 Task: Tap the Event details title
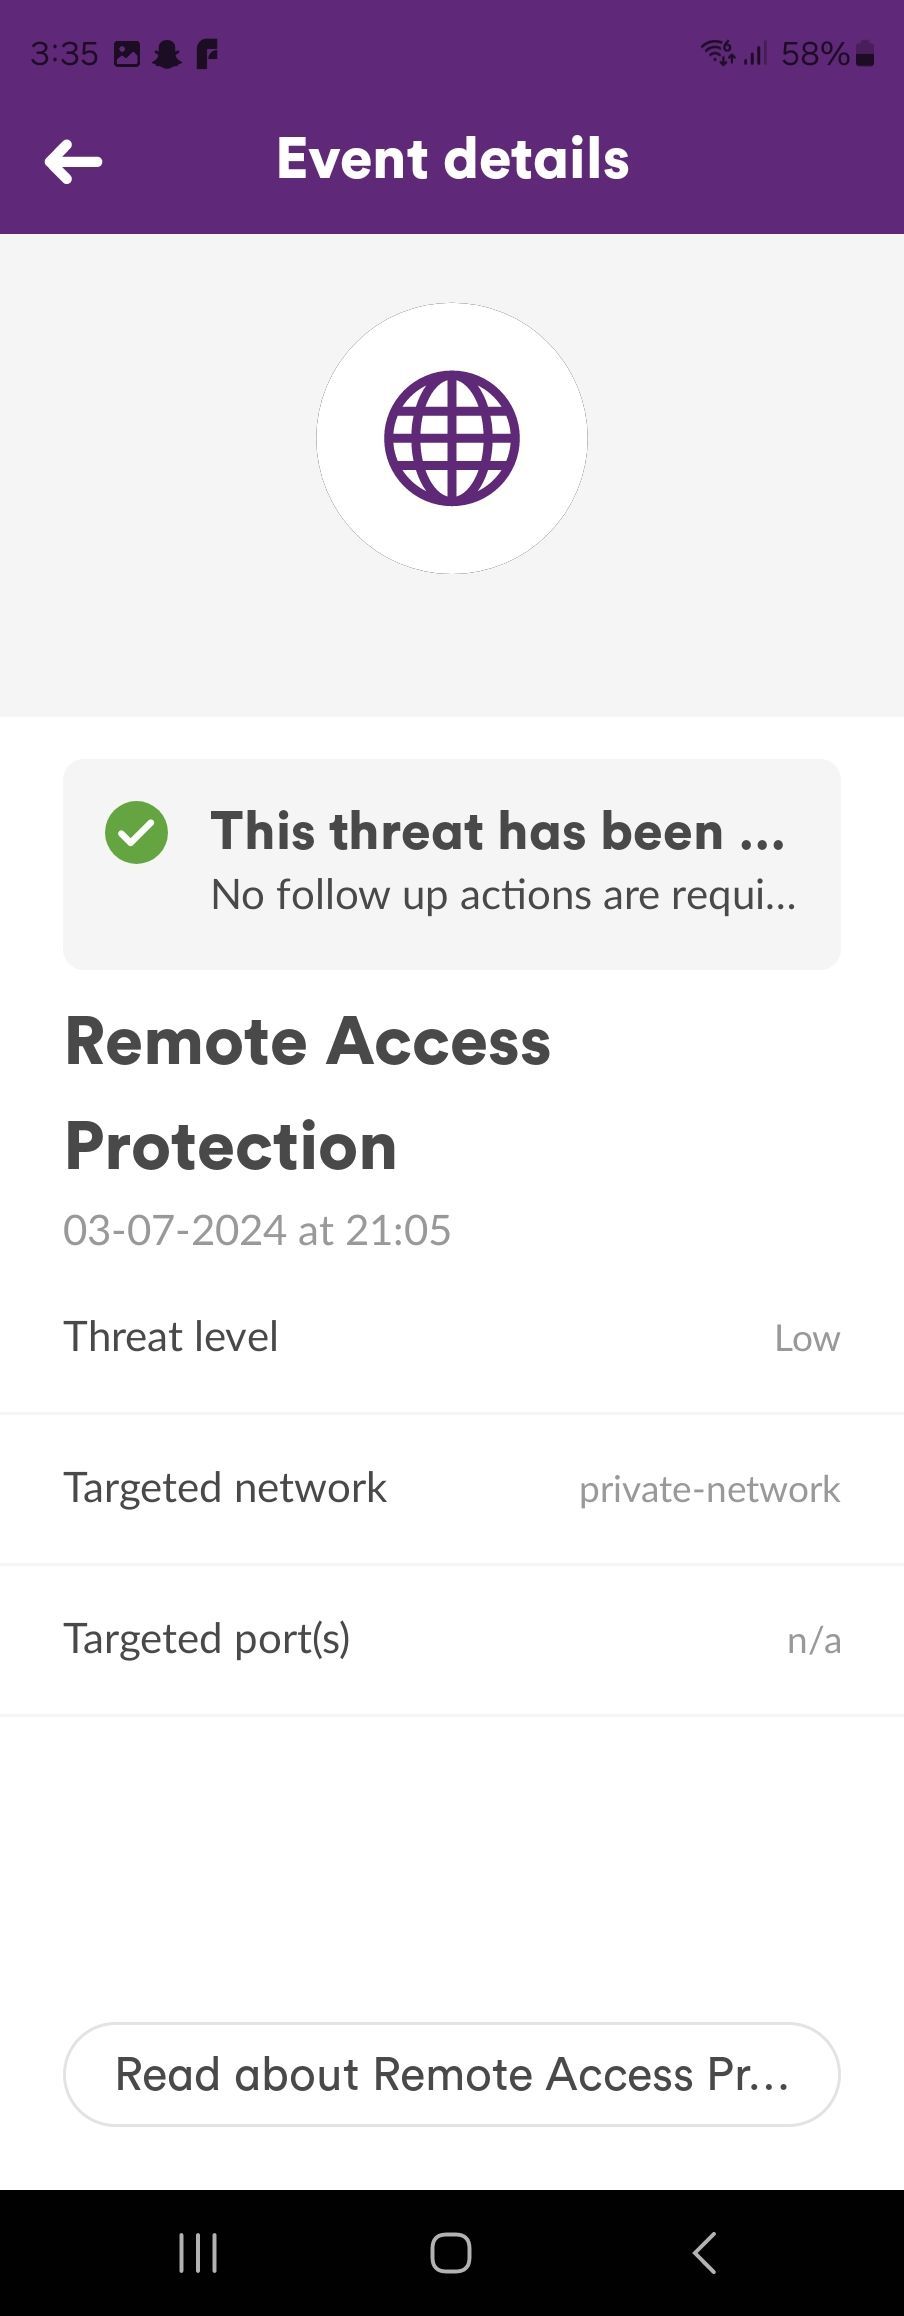point(453,159)
